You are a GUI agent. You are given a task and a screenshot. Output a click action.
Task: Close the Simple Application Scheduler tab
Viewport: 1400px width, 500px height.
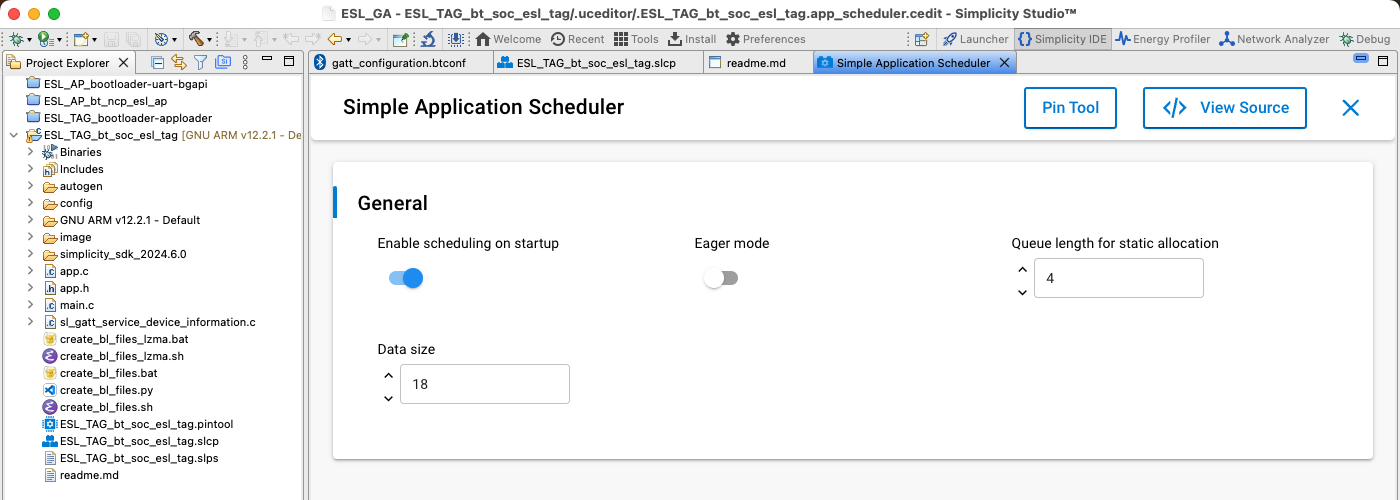click(1005, 63)
